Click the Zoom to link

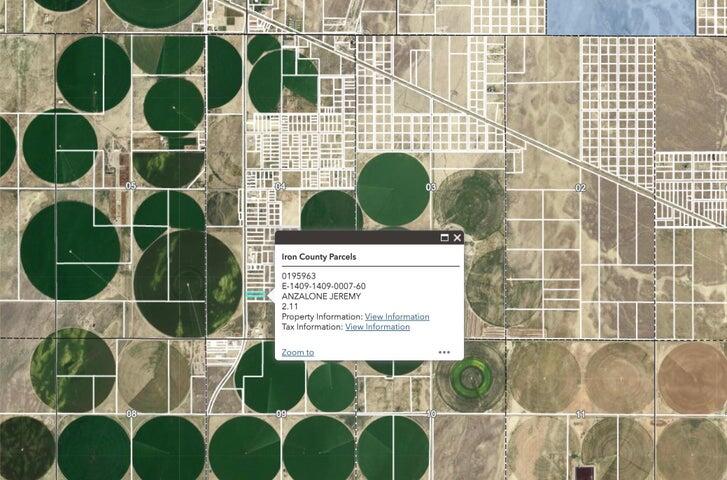click(x=297, y=352)
